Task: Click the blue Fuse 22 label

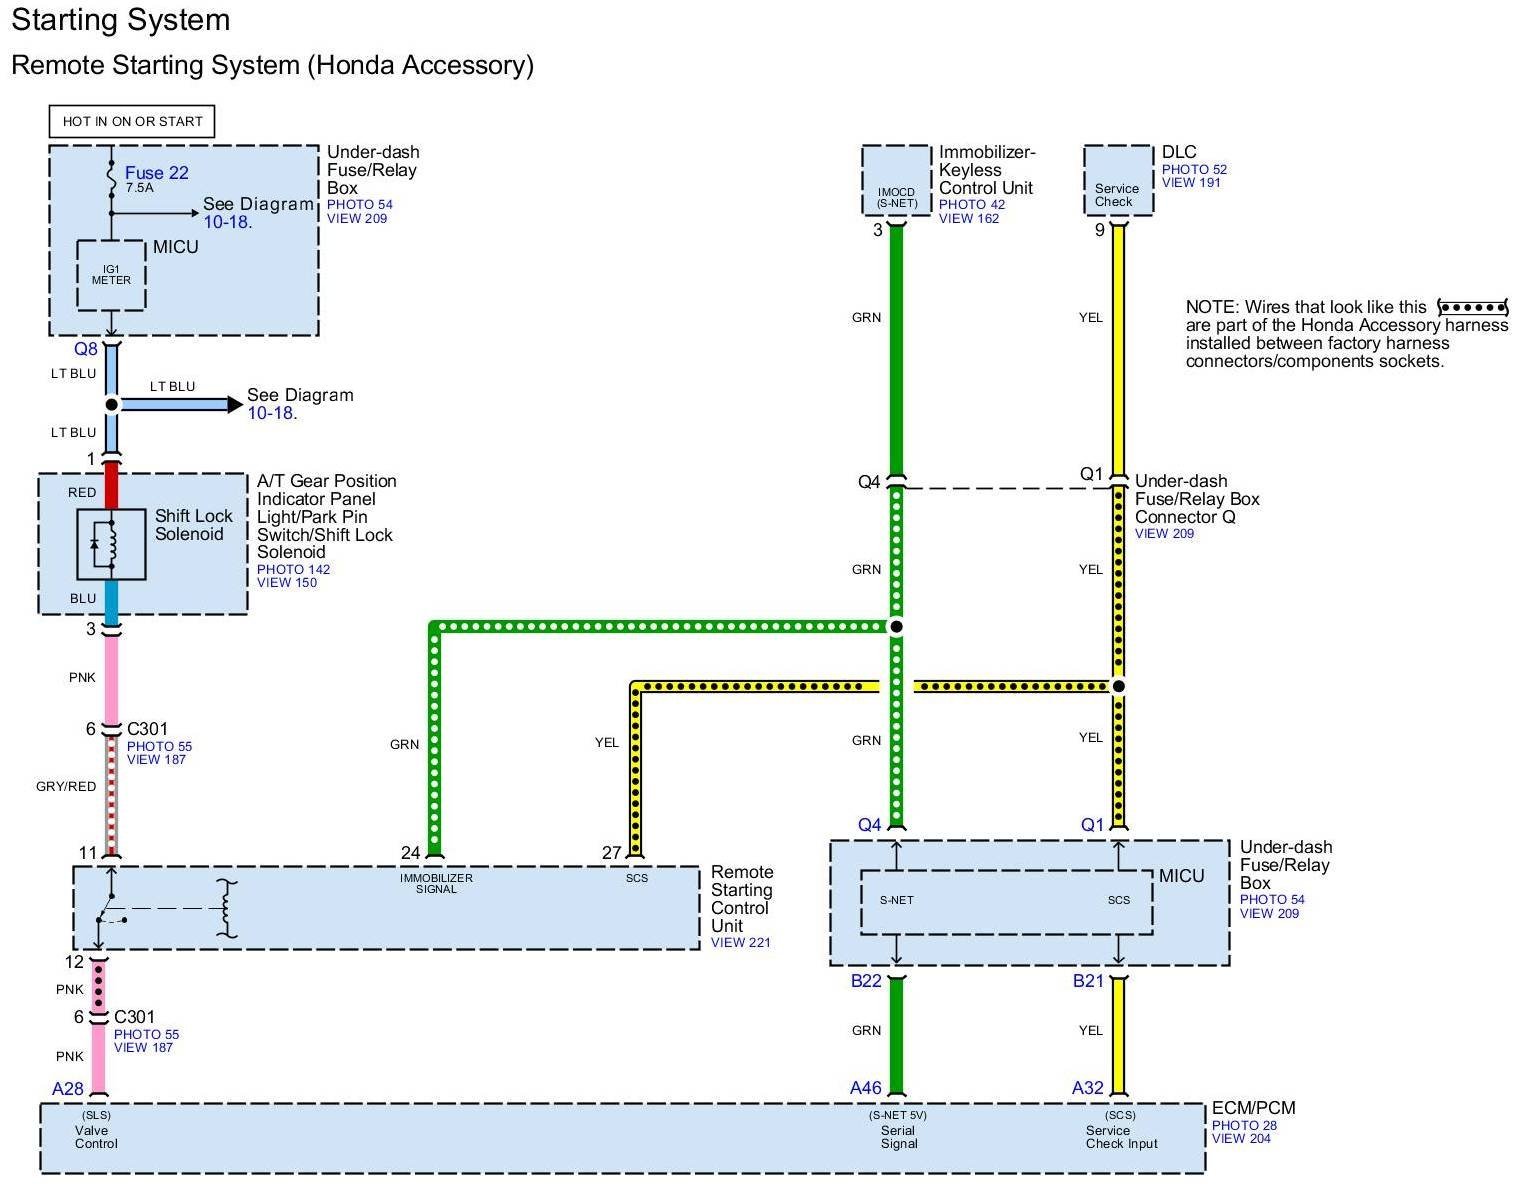Action: (156, 173)
